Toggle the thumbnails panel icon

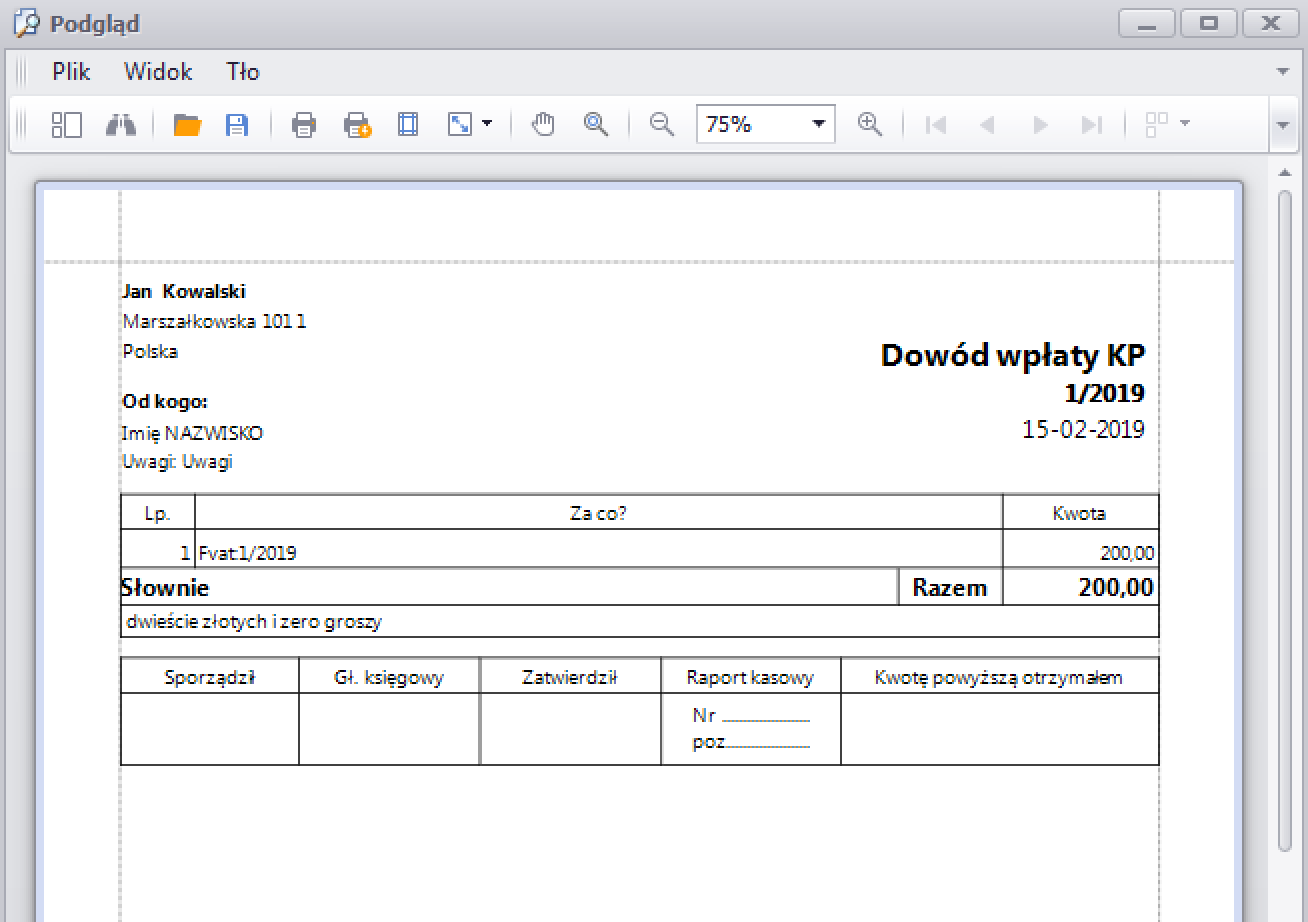coord(66,125)
